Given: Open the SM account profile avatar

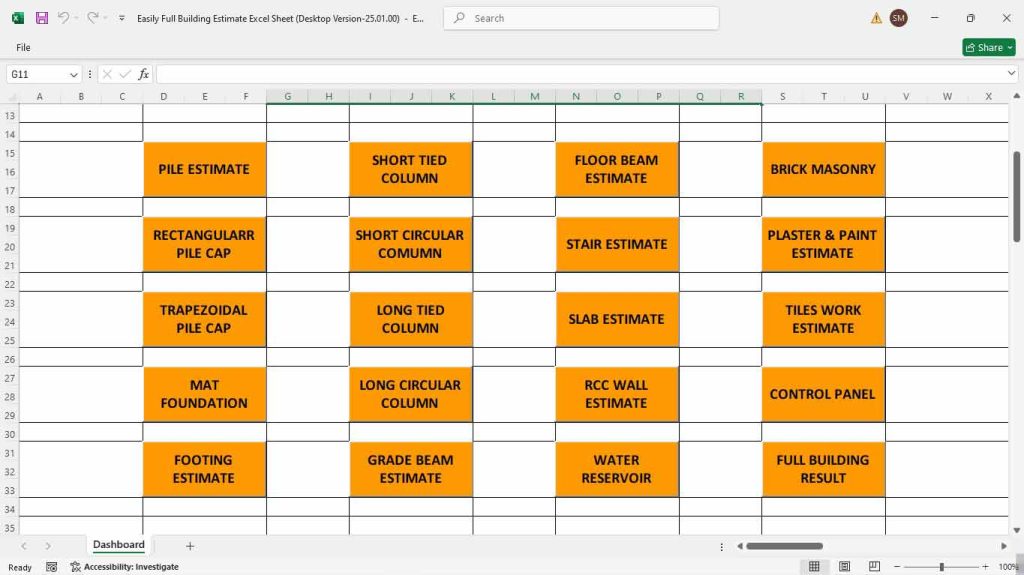Looking at the screenshot, I should 898,18.
